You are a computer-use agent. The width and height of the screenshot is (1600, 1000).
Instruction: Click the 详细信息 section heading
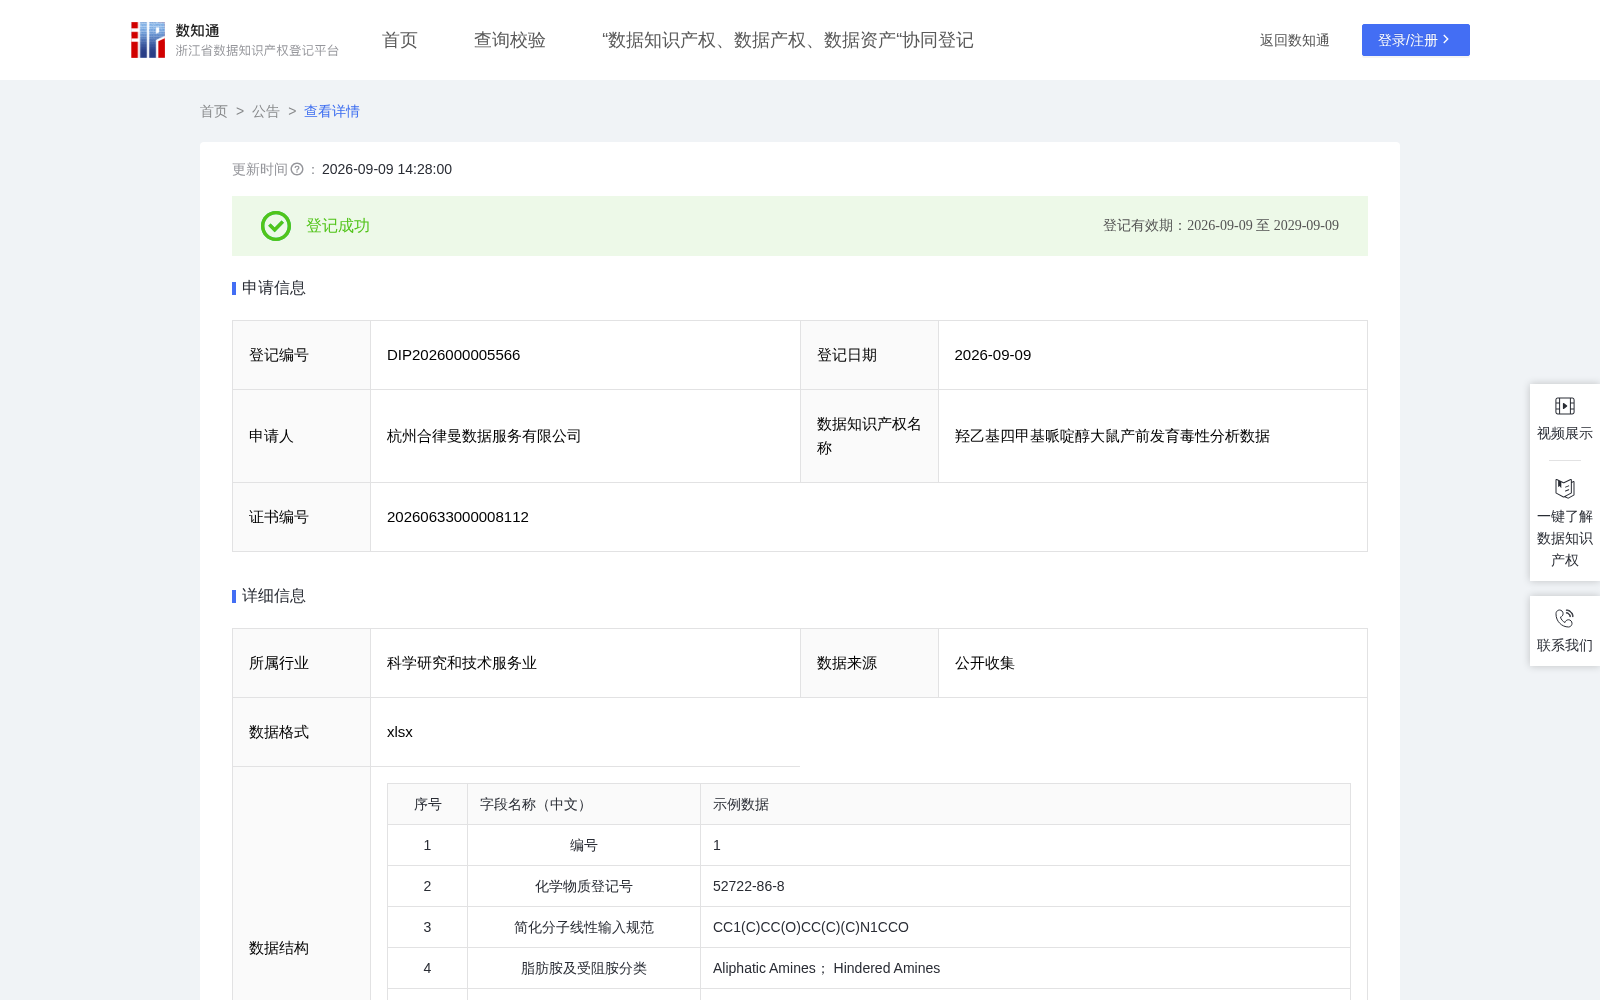point(274,596)
